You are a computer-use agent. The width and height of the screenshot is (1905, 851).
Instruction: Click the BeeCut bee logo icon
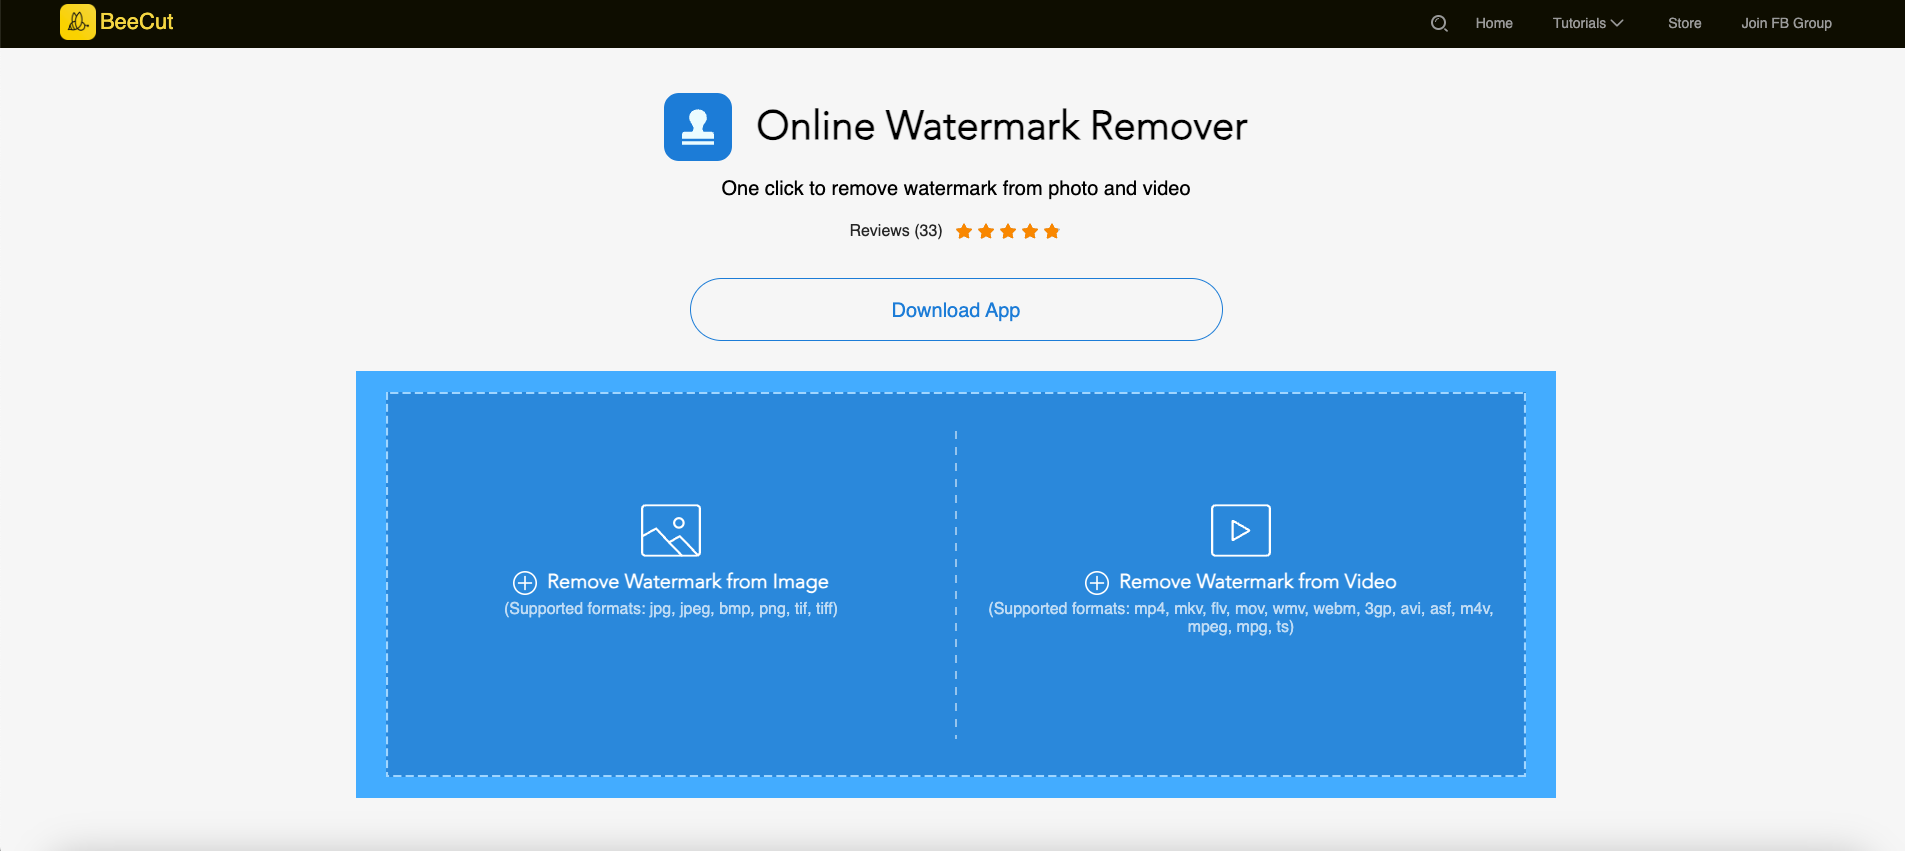tap(78, 22)
